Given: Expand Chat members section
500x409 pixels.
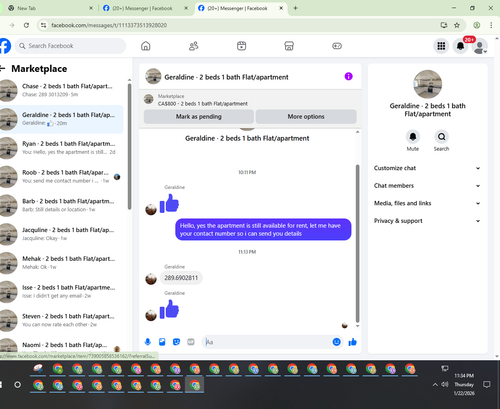Looking at the screenshot, I should (427, 186).
